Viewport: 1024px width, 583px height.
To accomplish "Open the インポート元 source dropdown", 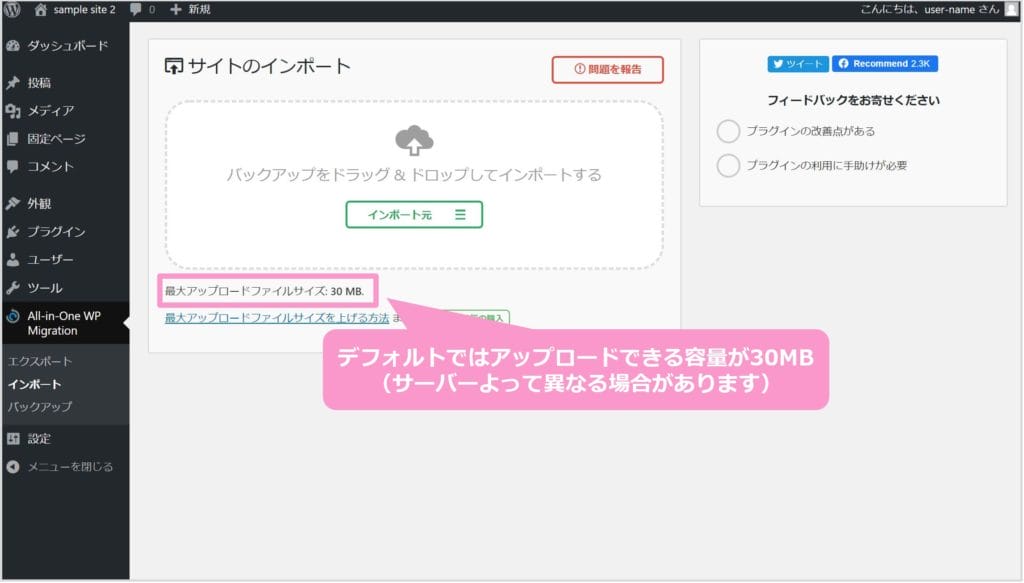I will (x=413, y=214).
